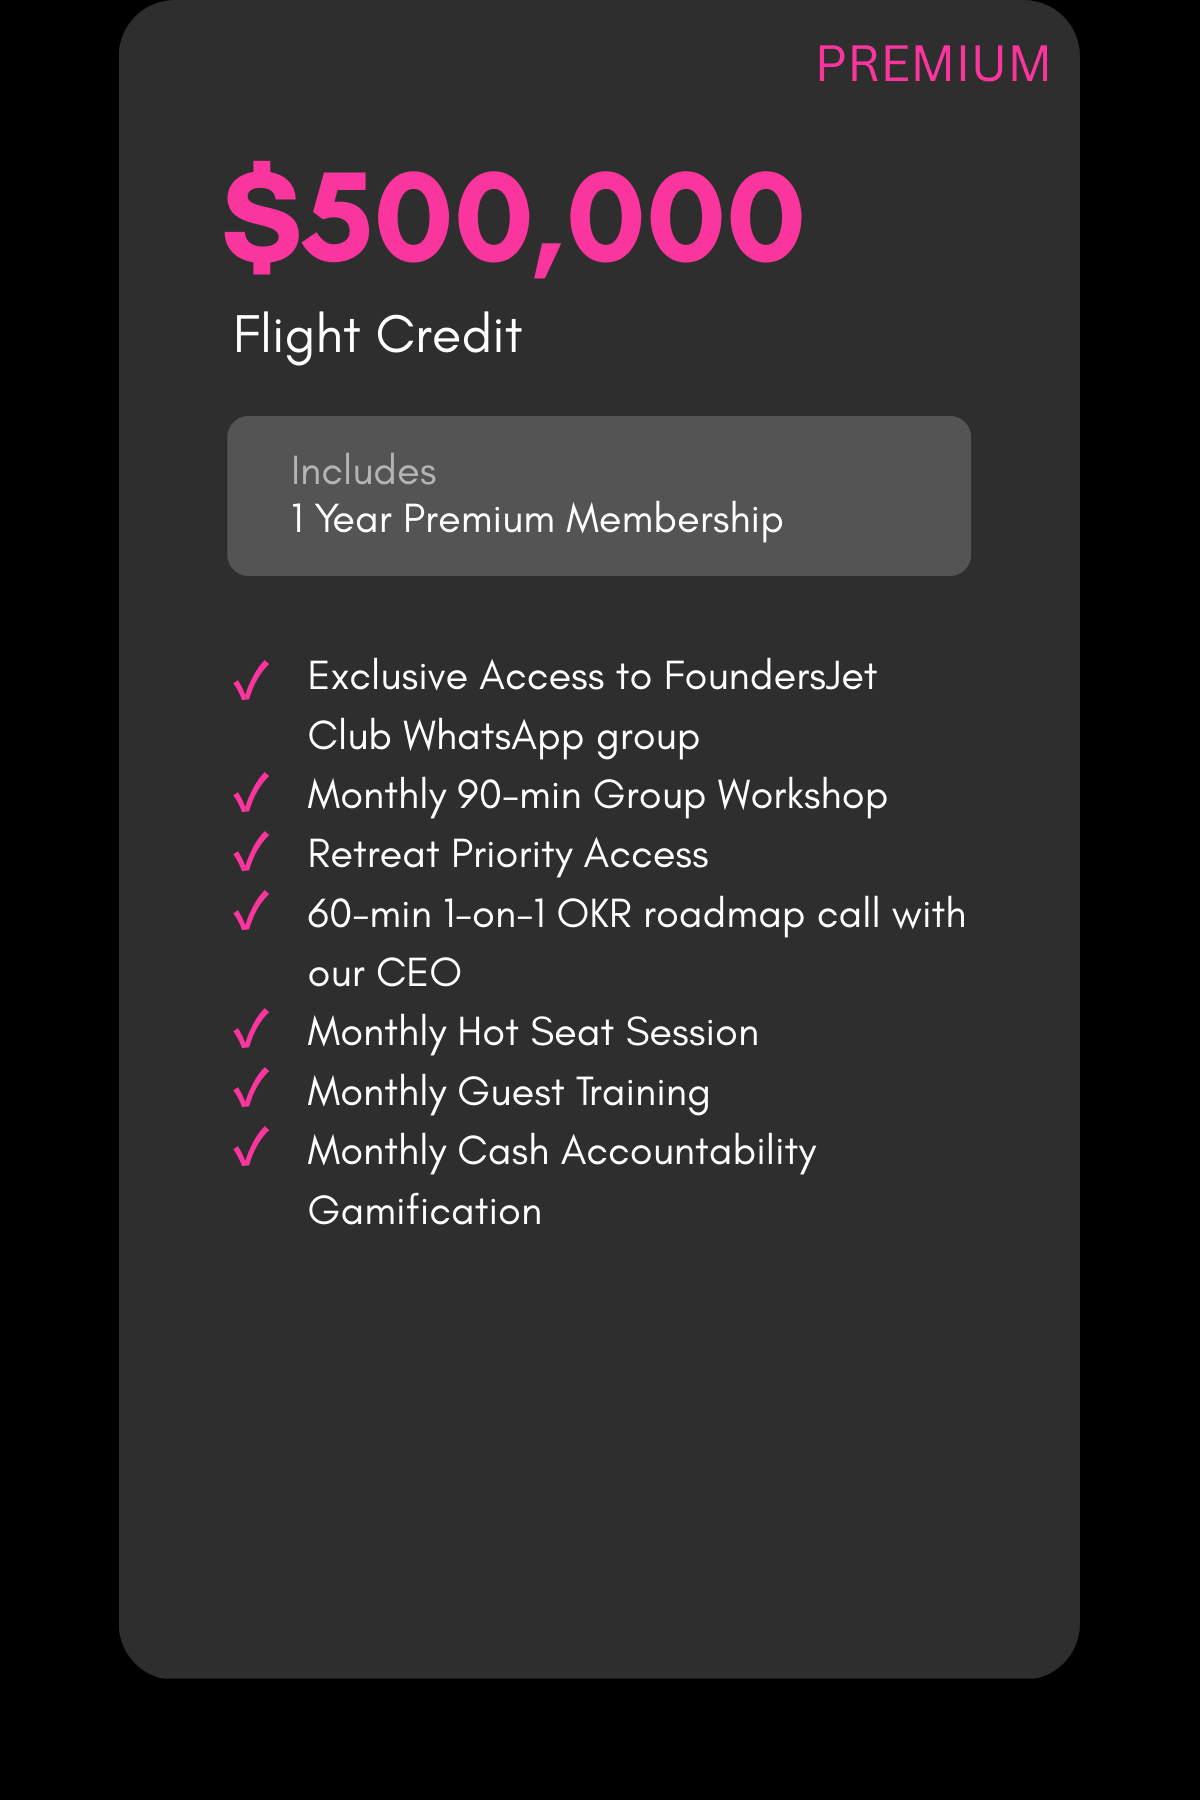The width and height of the screenshot is (1200, 1800).
Task: Click the 60-min 1-on-1 OKR roadmap call text
Action: click(637, 943)
